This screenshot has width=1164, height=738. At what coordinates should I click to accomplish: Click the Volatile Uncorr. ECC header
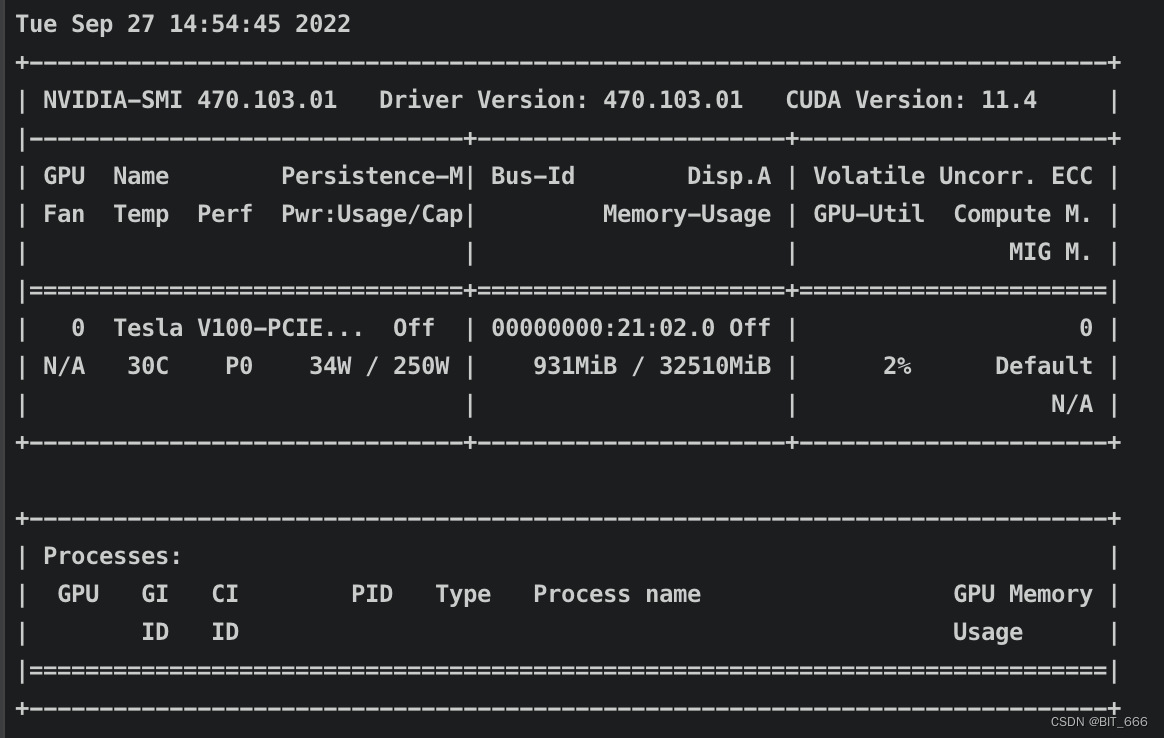point(952,176)
